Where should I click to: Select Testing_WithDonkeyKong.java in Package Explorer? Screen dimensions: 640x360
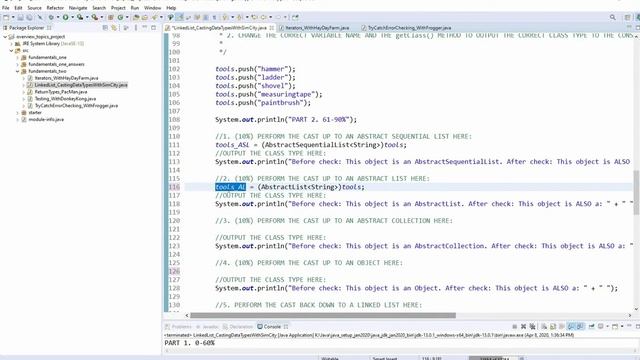tap(65, 99)
